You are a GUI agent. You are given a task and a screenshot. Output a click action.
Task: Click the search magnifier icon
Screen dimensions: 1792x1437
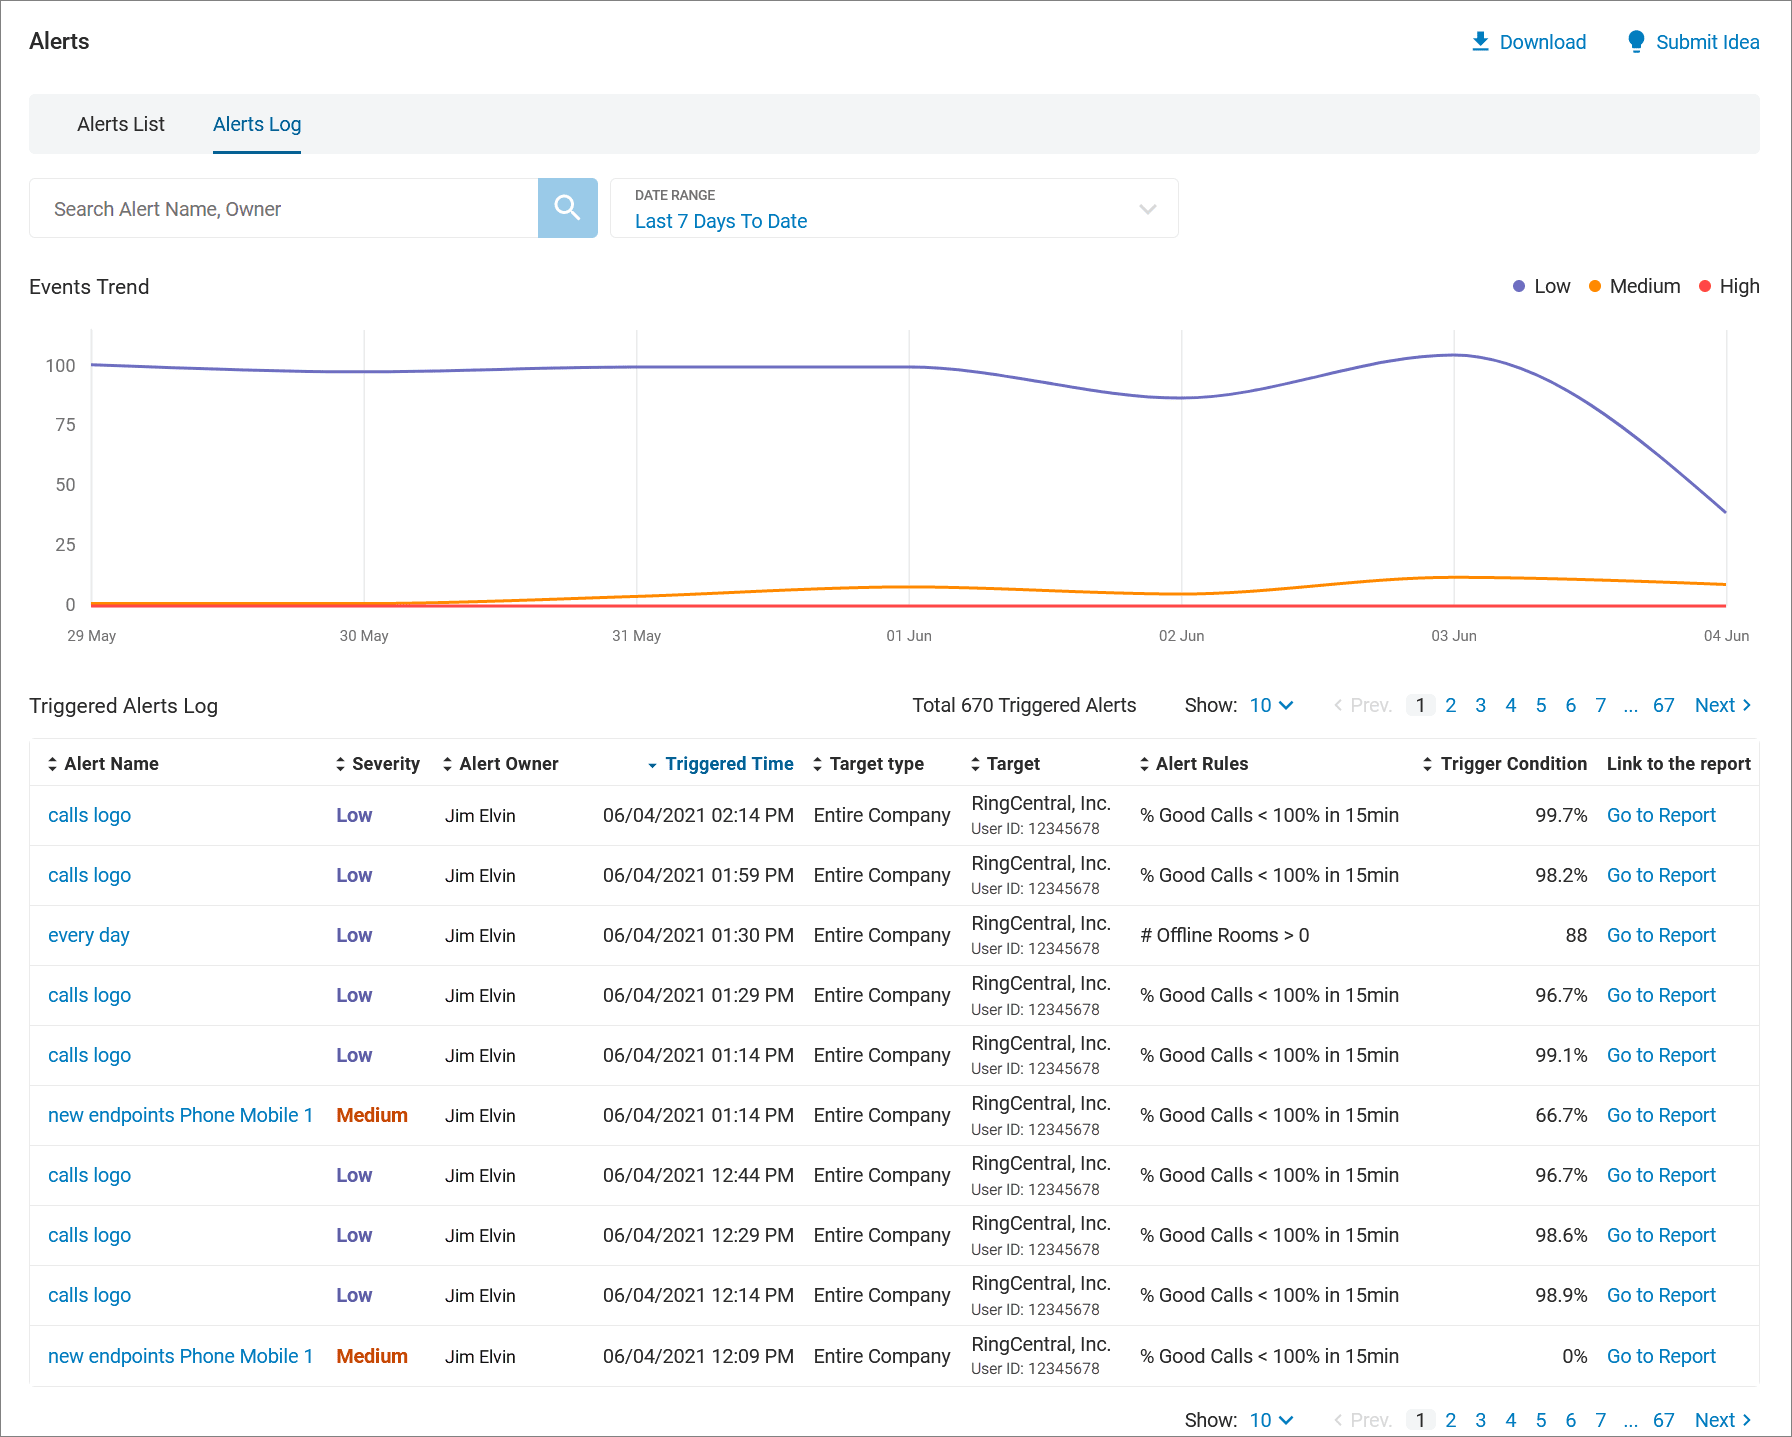(x=567, y=208)
